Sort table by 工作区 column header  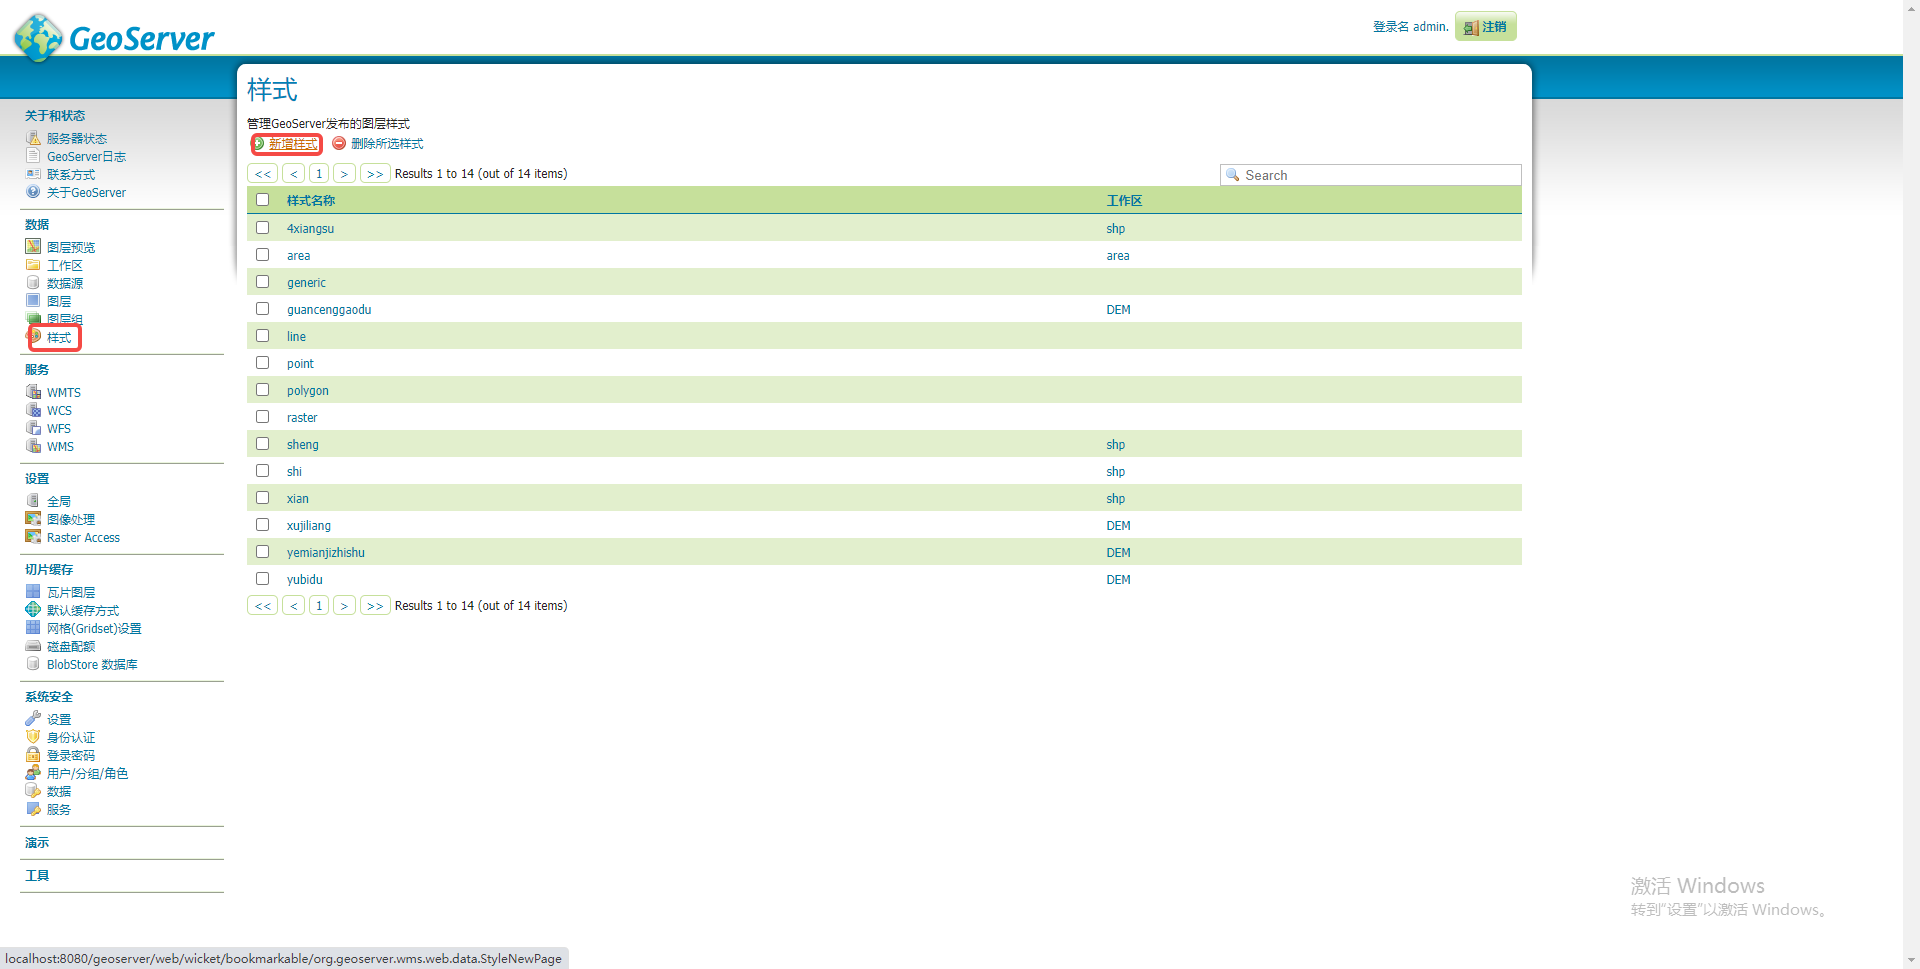(x=1124, y=201)
